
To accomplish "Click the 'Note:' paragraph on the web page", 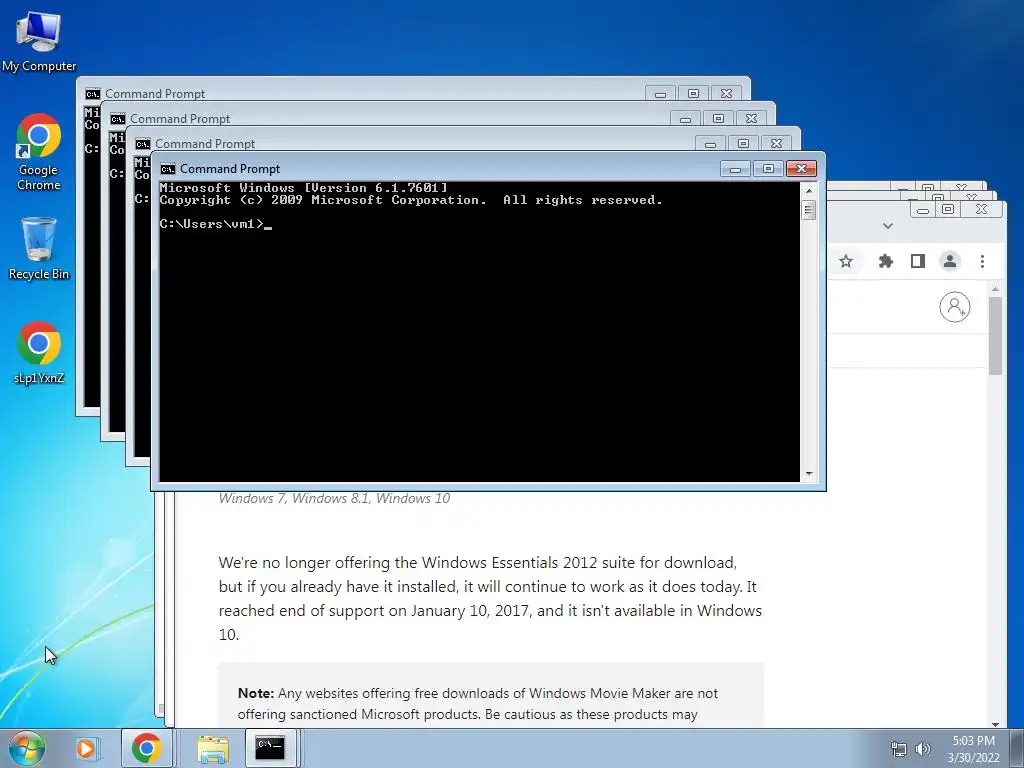I will tap(478, 703).
